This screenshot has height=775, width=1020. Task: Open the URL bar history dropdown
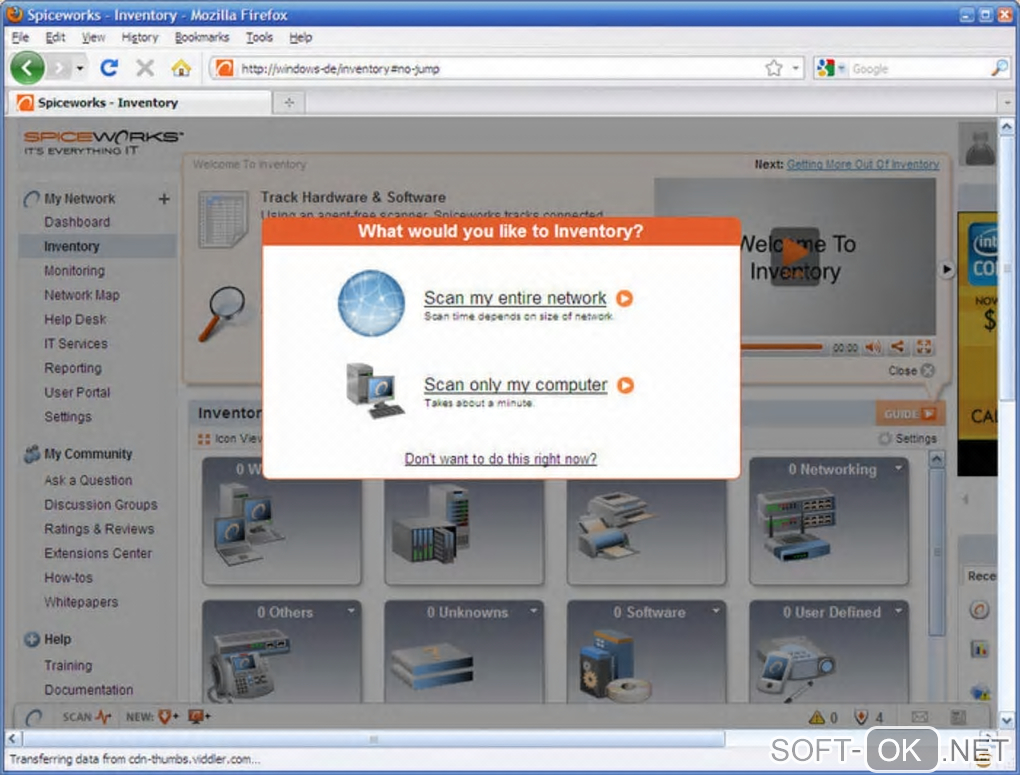(795, 68)
